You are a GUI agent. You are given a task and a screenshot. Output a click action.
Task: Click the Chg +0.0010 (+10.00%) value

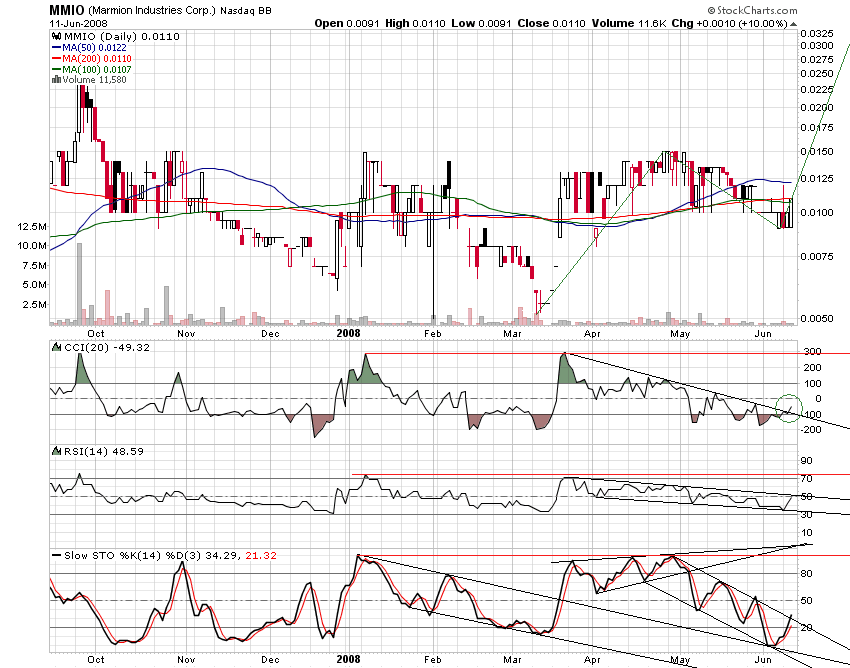730,23
